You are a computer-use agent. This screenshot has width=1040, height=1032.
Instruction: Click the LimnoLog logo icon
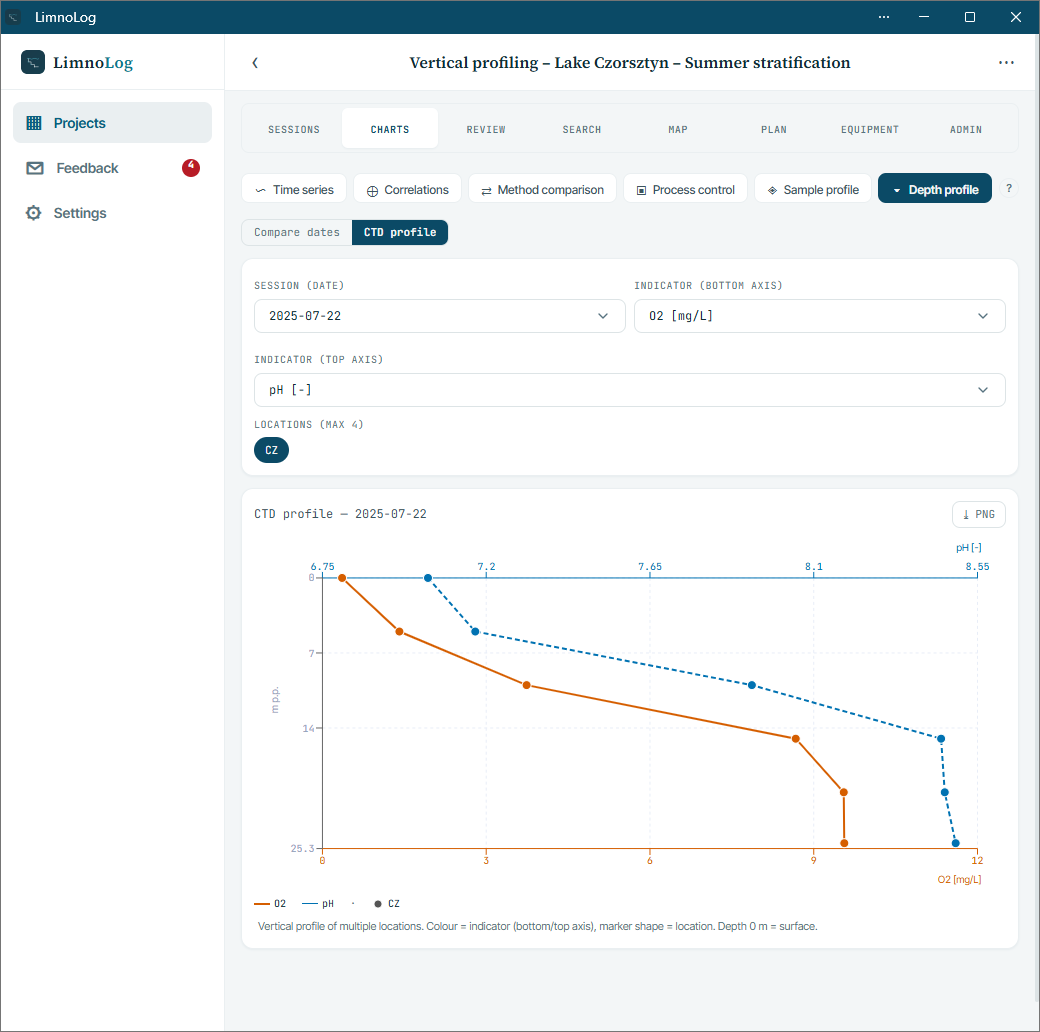point(32,62)
